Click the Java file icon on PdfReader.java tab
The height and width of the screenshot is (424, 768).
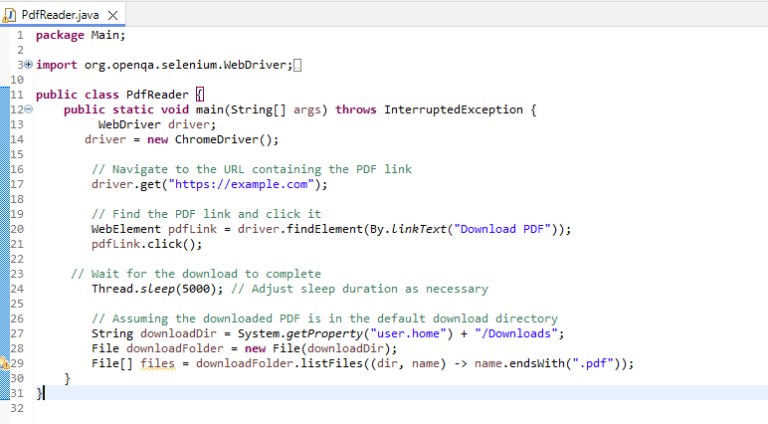[9, 16]
